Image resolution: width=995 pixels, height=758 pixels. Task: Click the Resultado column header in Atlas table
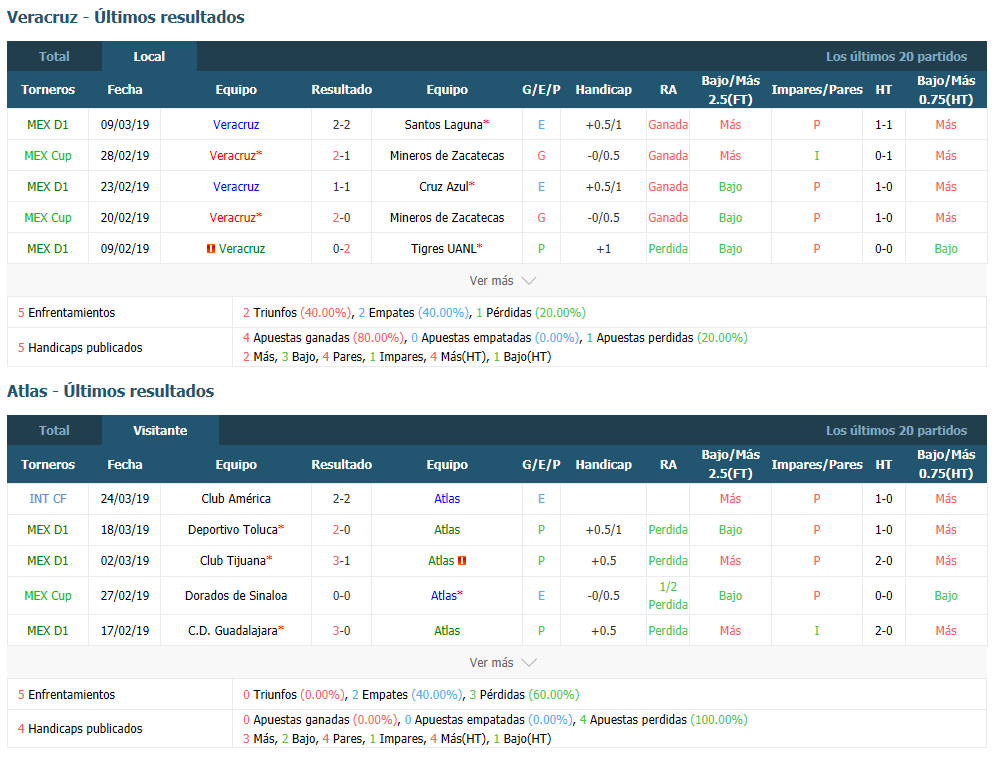coord(341,464)
